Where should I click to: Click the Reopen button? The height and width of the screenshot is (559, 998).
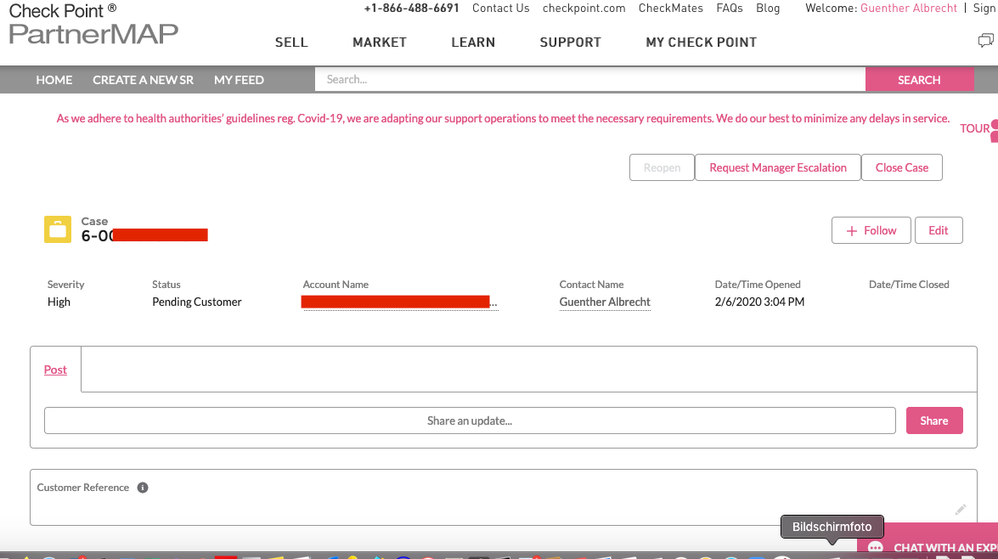tap(662, 167)
